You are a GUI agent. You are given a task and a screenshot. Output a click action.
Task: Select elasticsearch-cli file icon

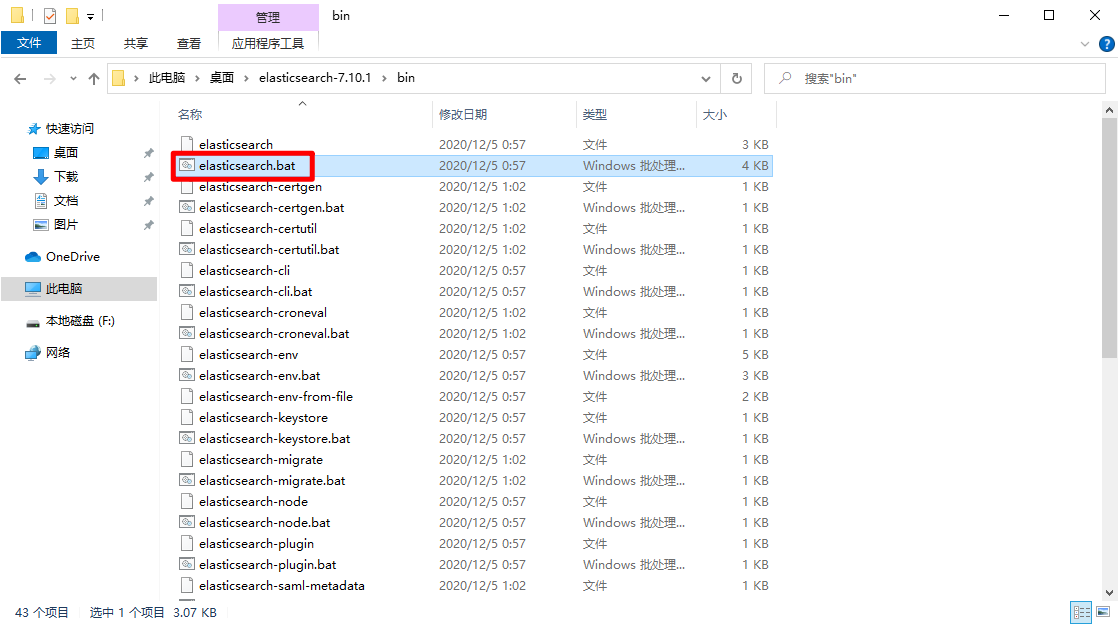[x=187, y=270]
